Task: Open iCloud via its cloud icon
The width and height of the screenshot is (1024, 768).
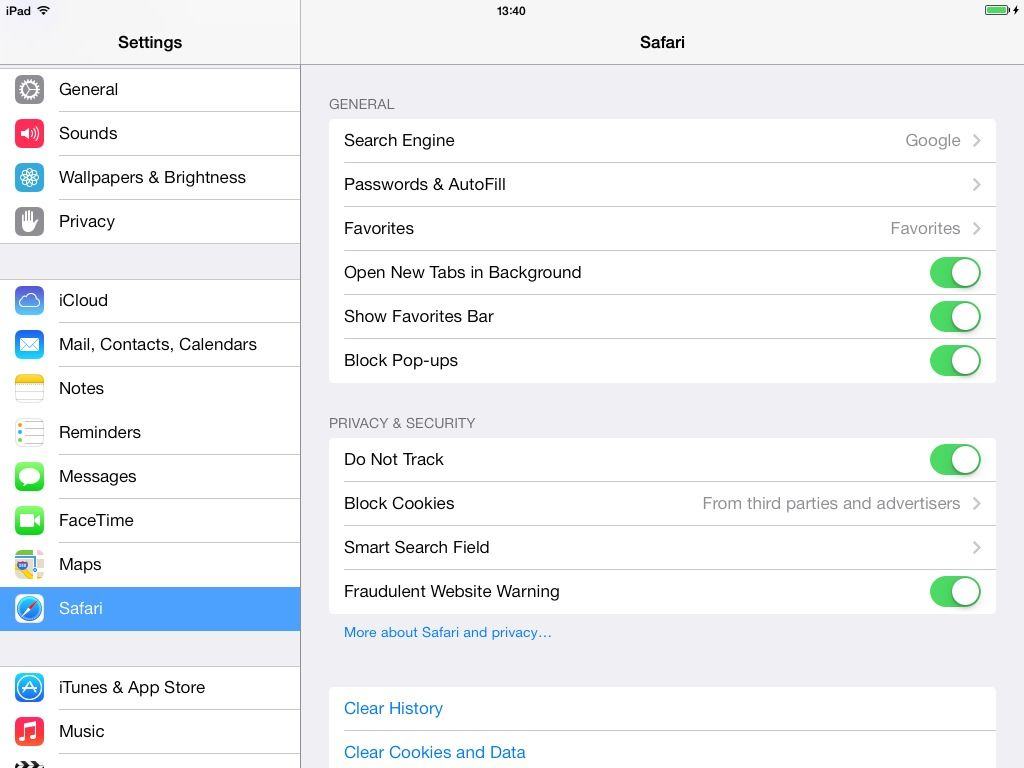Action: pos(29,300)
